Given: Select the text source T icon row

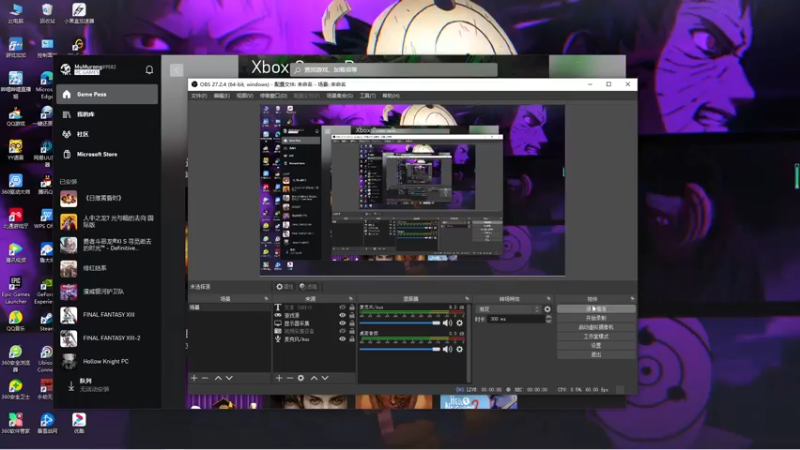Looking at the screenshot, I should click(x=278, y=307).
